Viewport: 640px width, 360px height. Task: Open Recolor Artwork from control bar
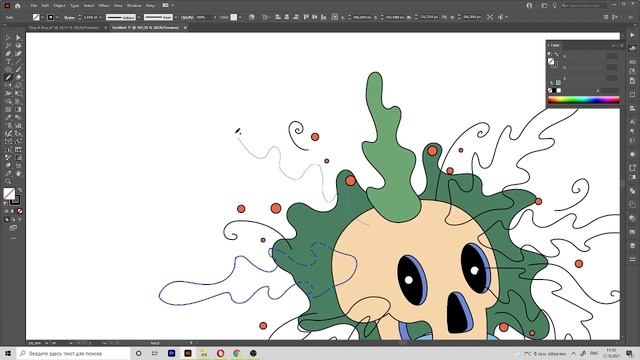(x=251, y=17)
